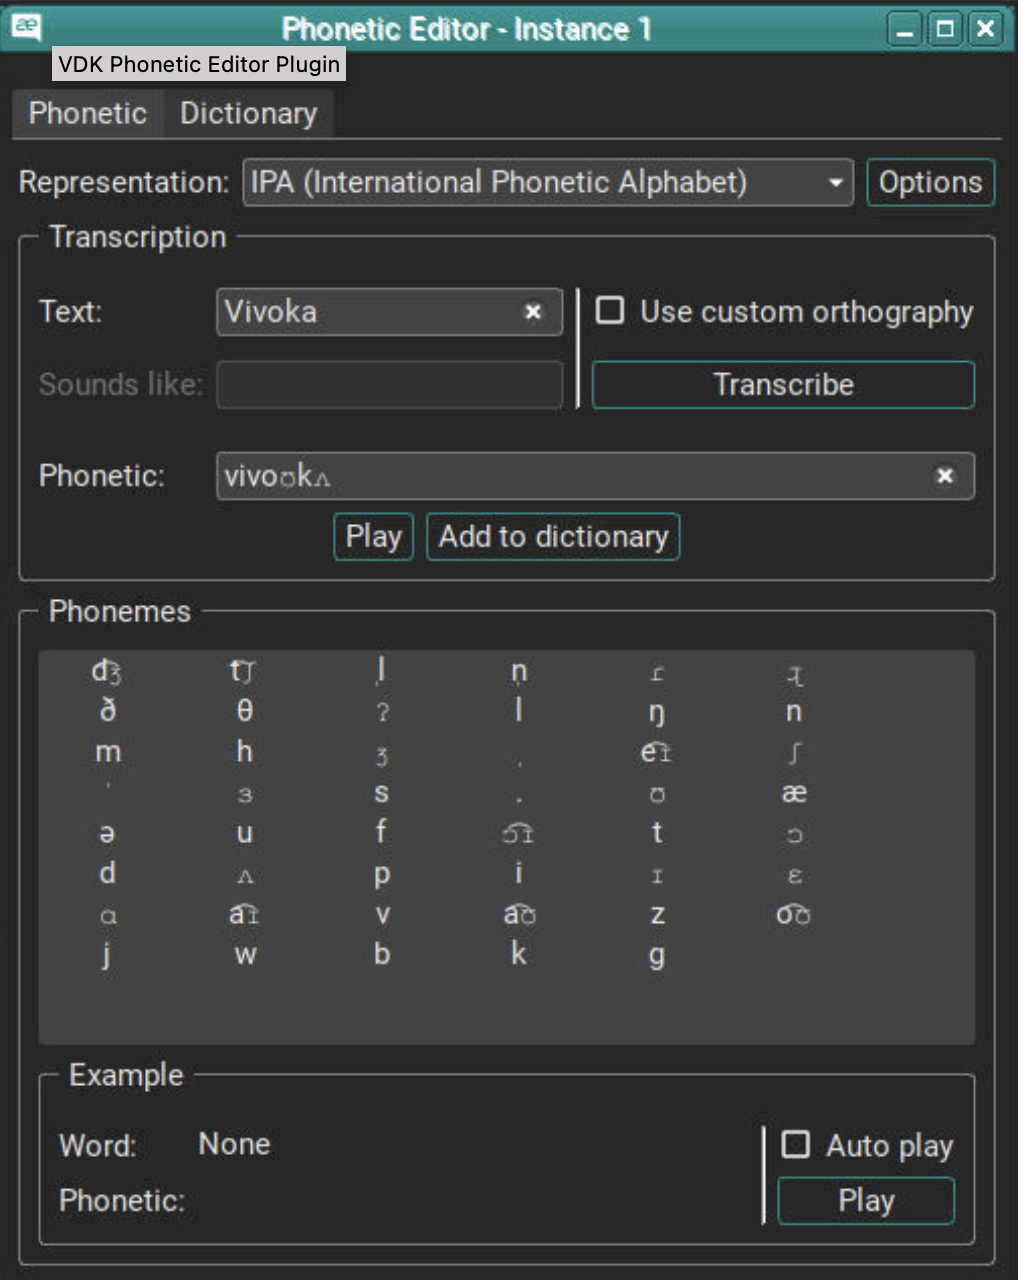Insert the p phoneme
The image size is (1018, 1280).
click(382, 876)
